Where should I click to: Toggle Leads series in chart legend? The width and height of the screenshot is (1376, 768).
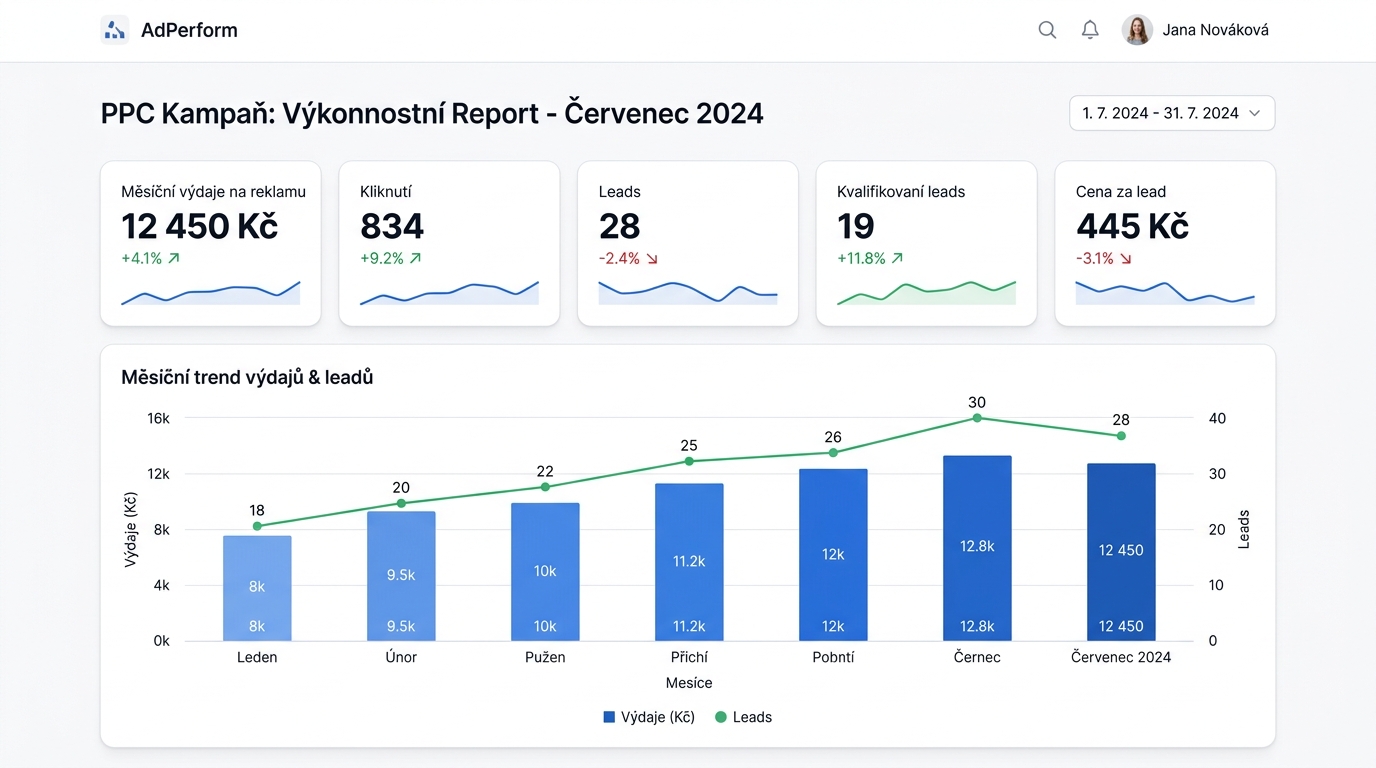743,717
